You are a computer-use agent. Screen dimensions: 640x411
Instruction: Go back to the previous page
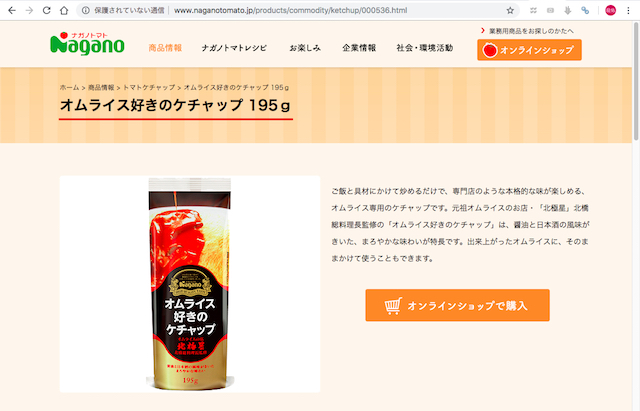(12, 10)
